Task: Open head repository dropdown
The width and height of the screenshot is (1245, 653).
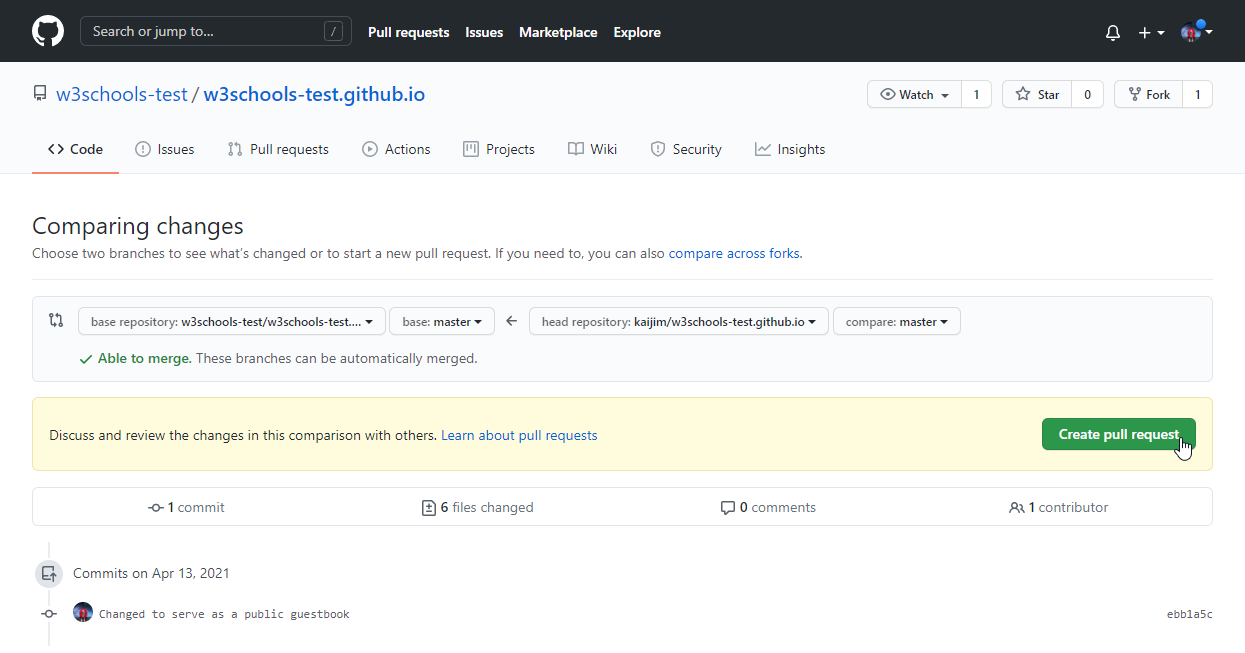Action: (678, 321)
